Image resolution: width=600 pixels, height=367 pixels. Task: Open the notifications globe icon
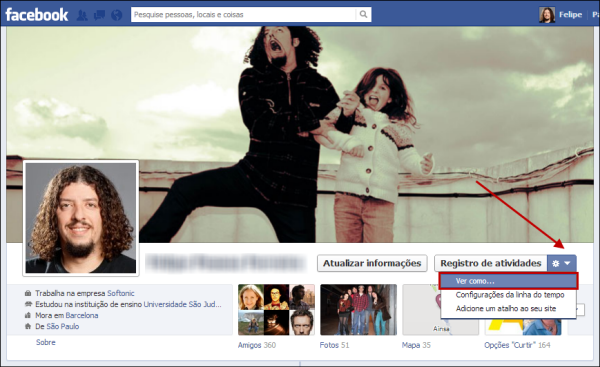coord(116,15)
